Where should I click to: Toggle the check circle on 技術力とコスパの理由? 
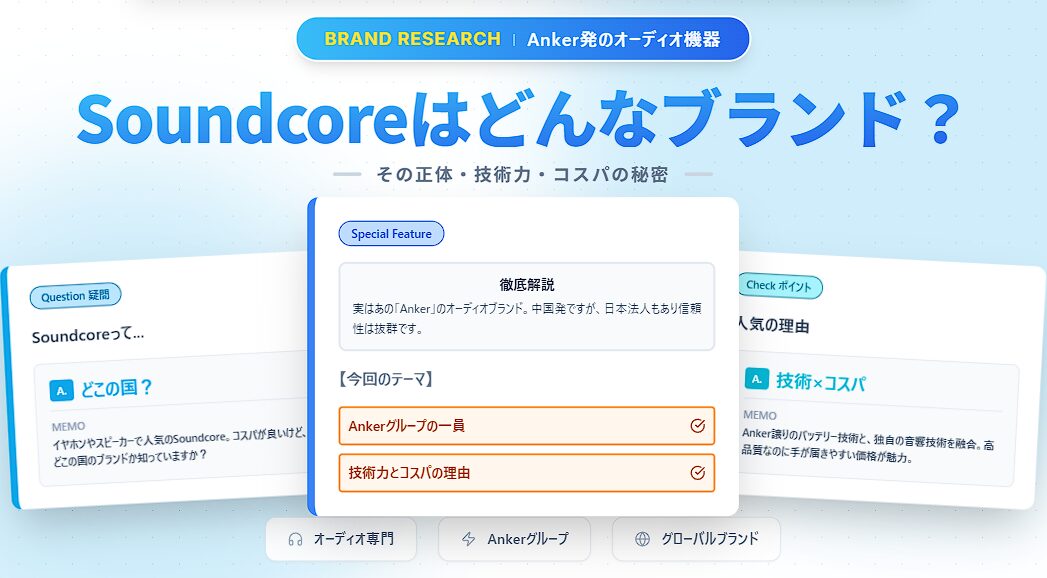[x=698, y=473]
